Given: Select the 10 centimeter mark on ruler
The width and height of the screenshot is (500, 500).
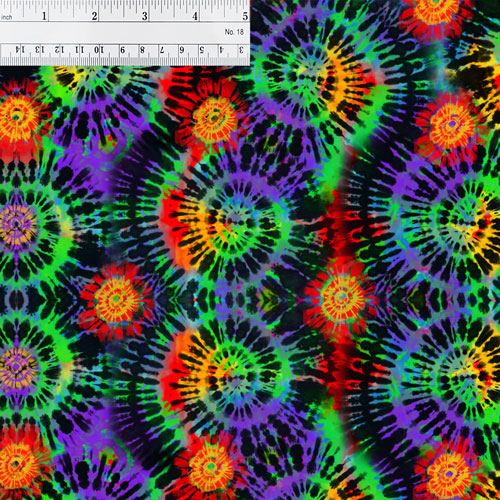Looking at the screenshot, I should 99,50.
